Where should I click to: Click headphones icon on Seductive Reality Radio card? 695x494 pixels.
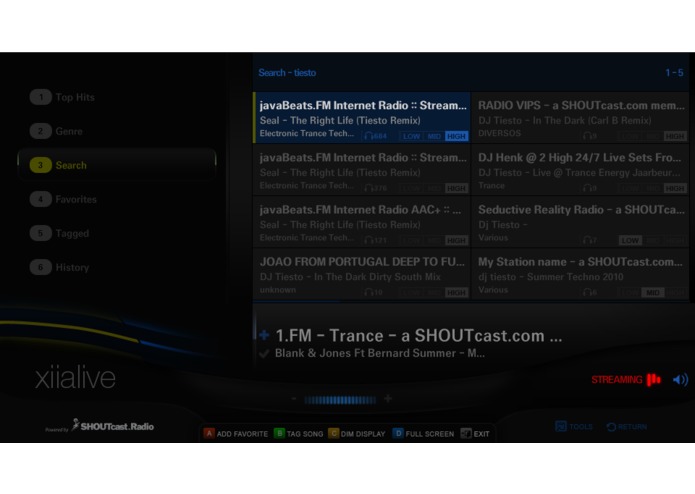tap(587, 240)
